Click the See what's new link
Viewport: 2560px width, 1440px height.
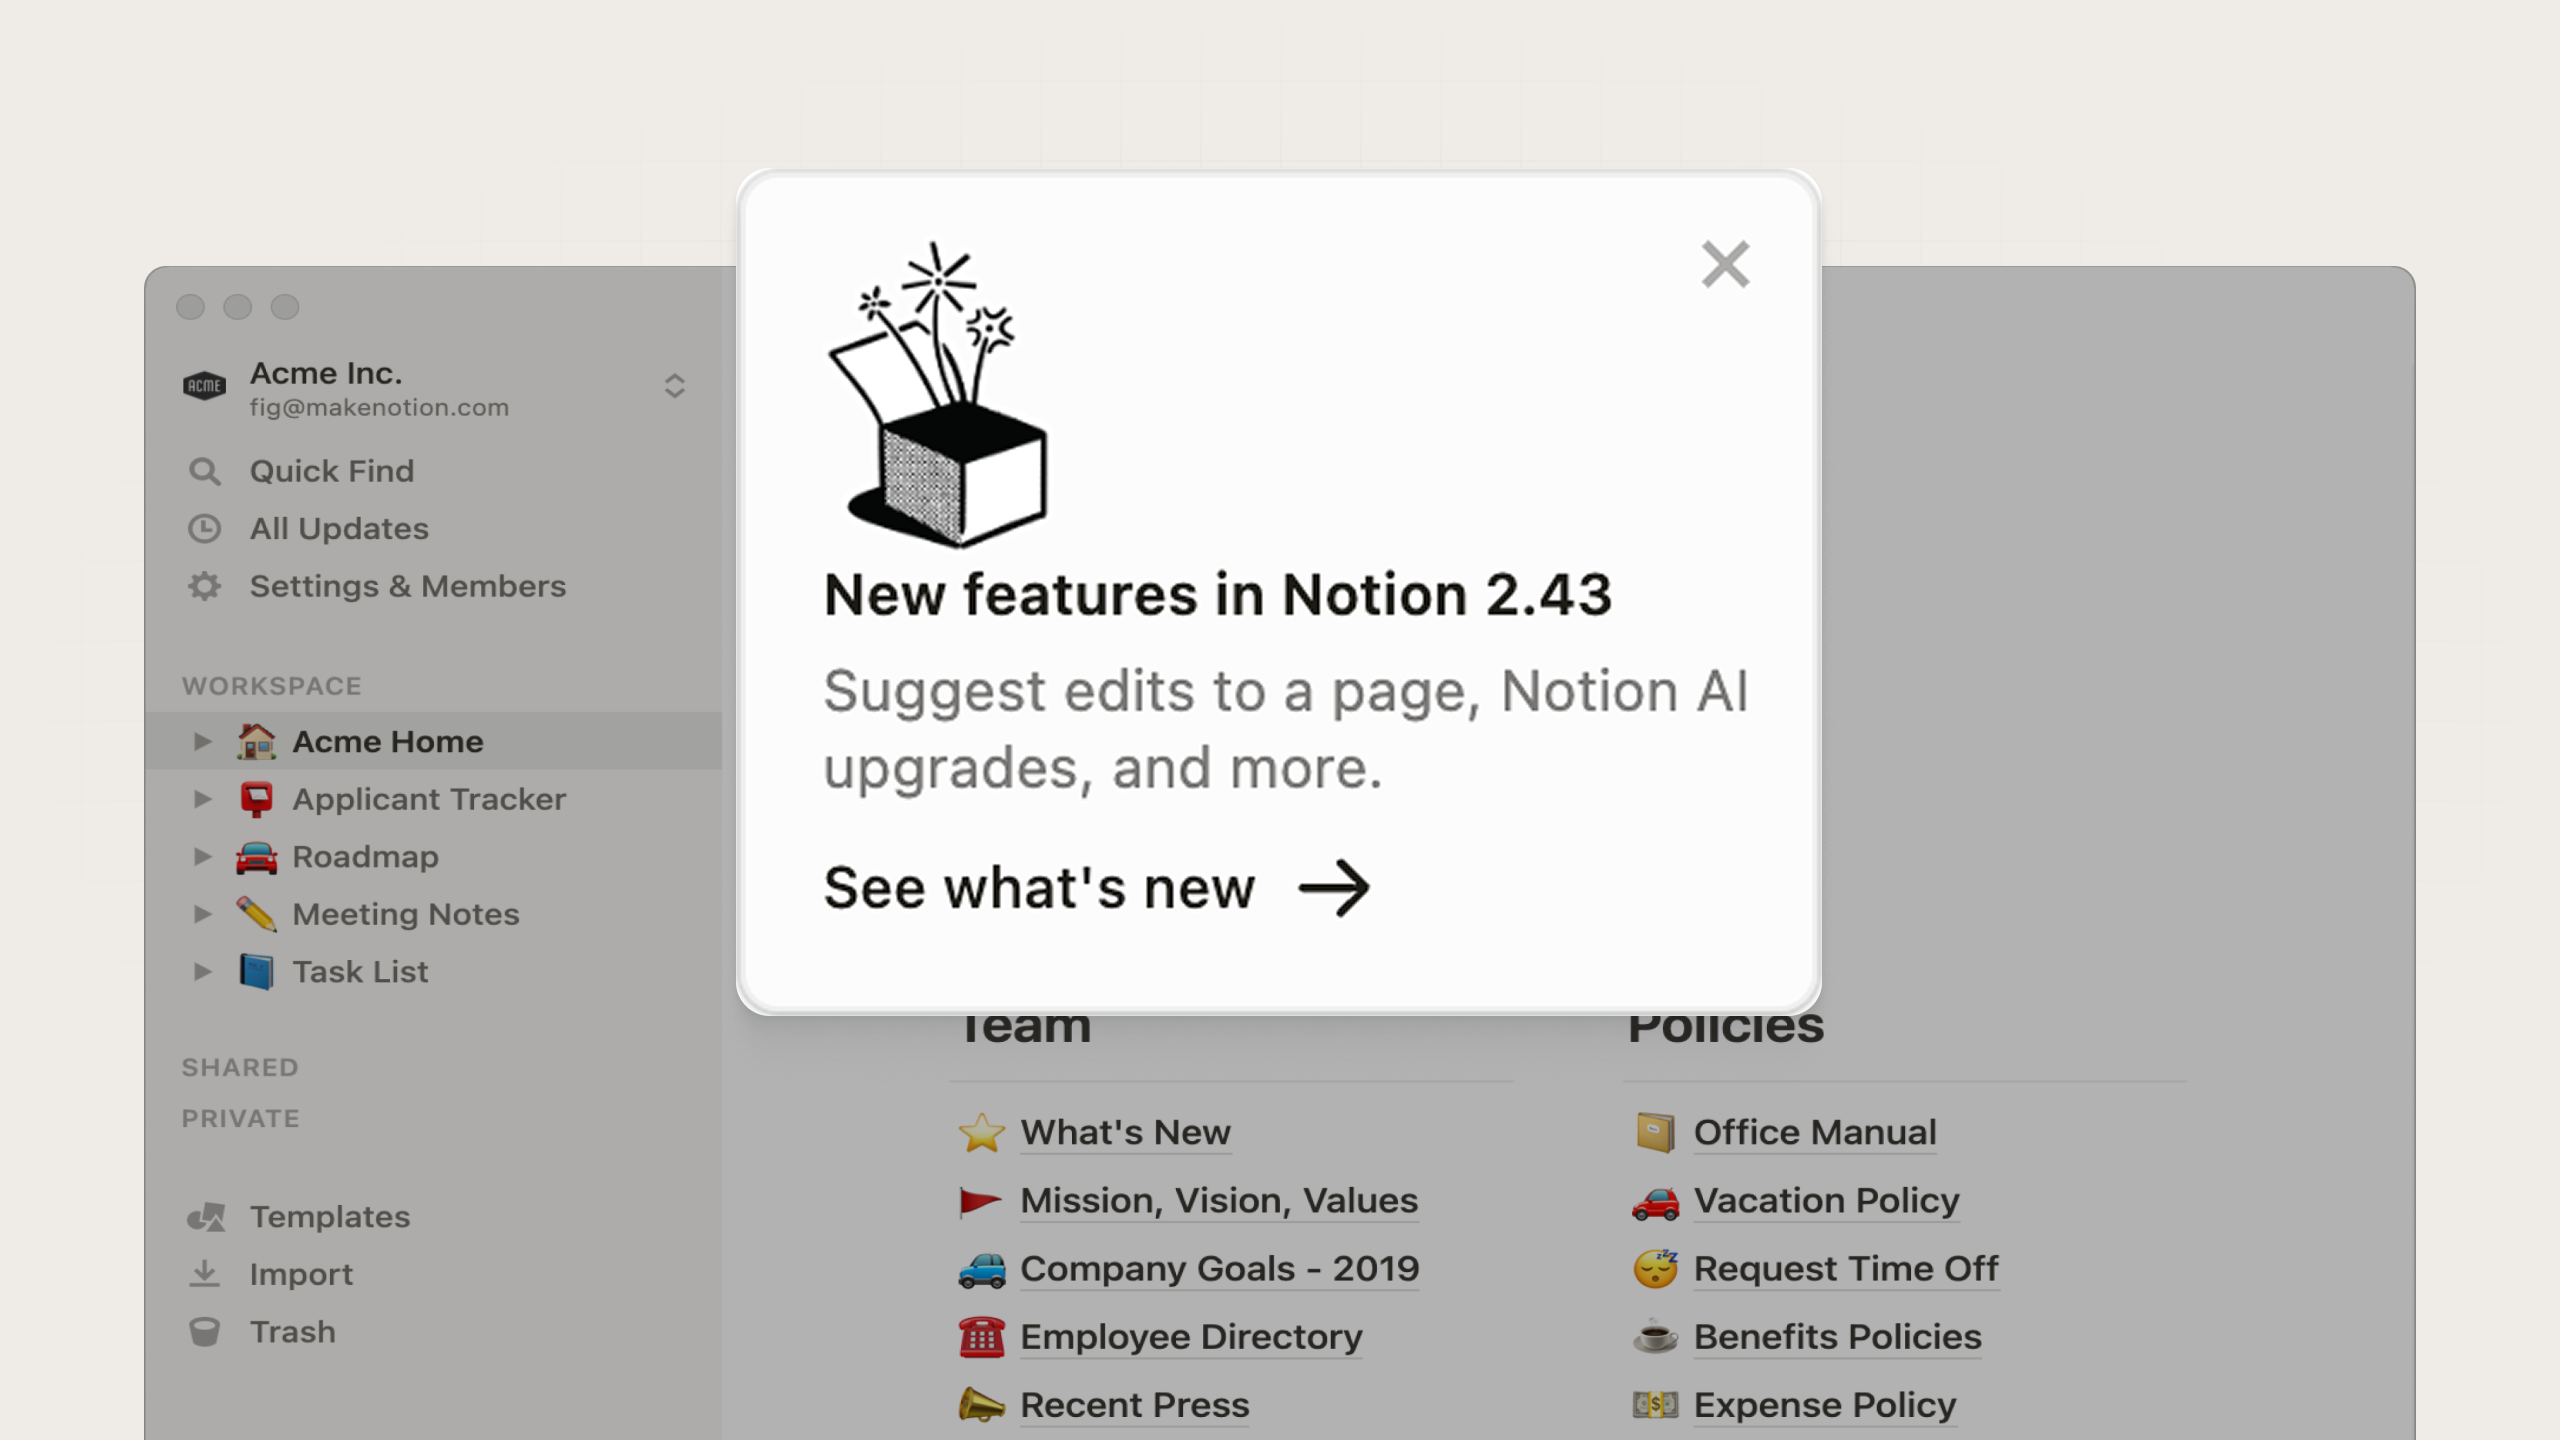click(x=1040, y=886)
